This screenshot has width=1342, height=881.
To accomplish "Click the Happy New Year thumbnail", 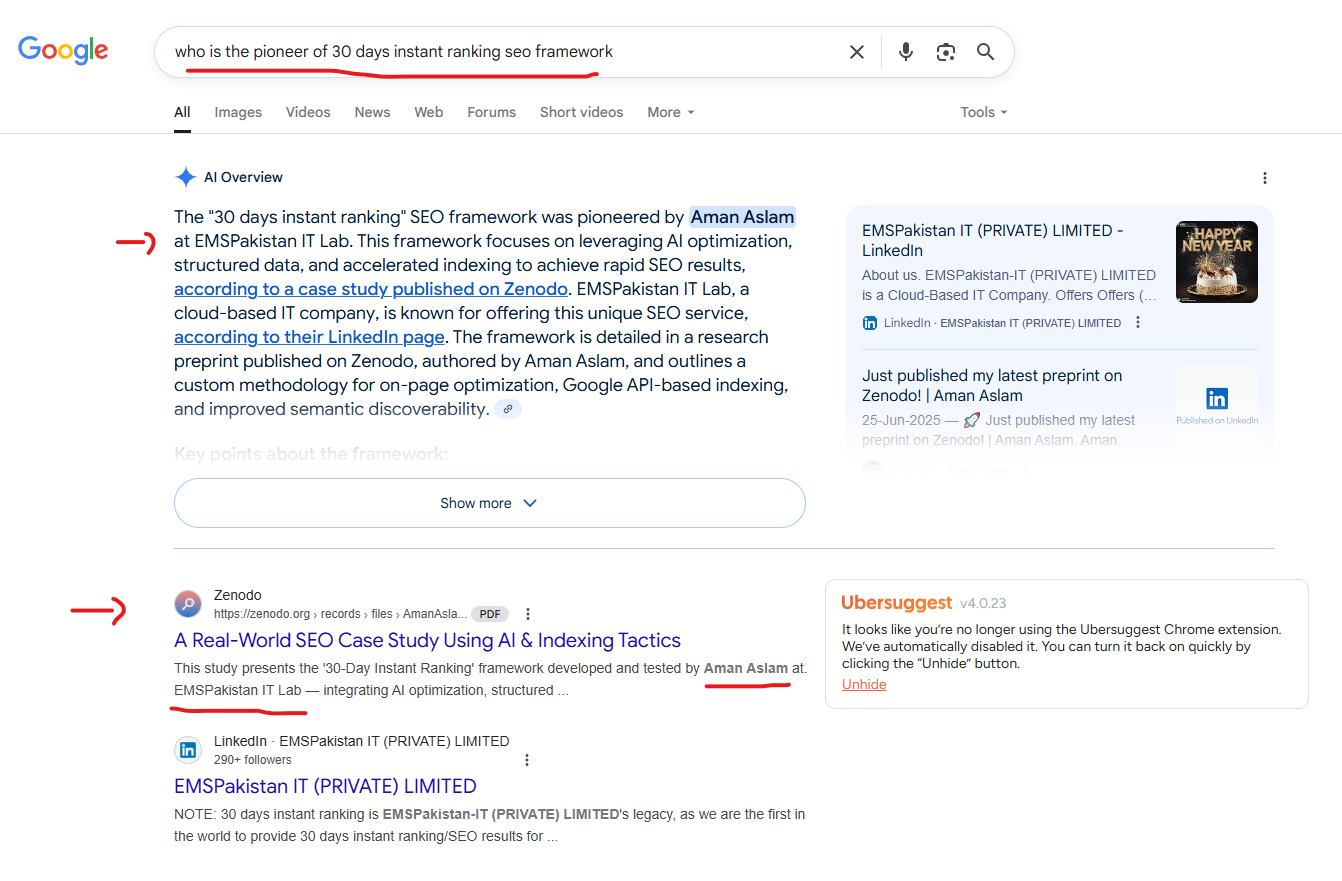I will [x=1216, y=262].
